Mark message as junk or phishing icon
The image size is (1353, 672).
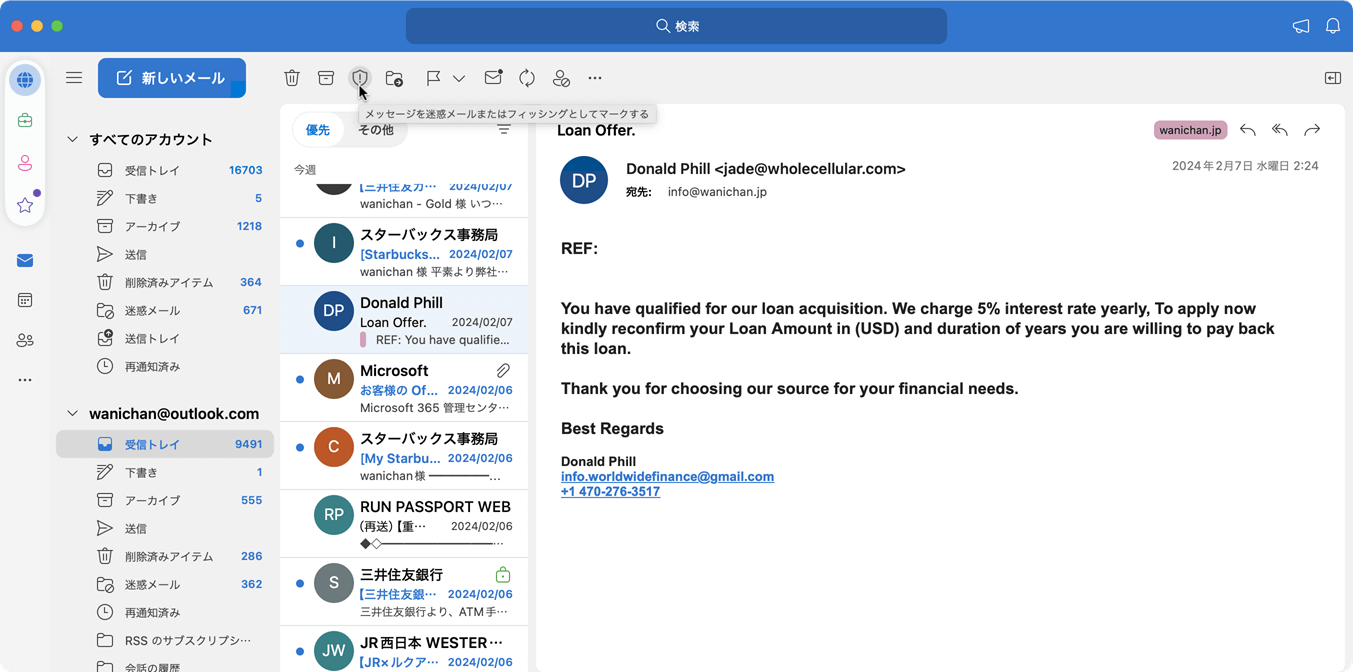pyautogui.click(x=360, y=78)
